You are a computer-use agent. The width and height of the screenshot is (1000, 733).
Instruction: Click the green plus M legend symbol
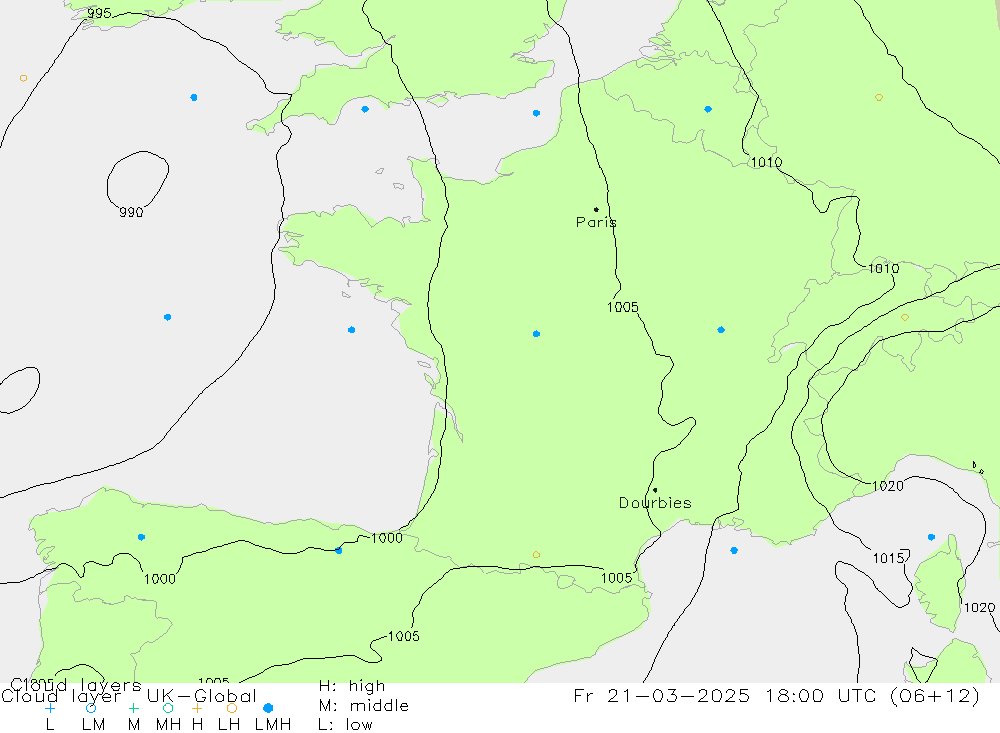pyautogui.click(x=133, y=708)
